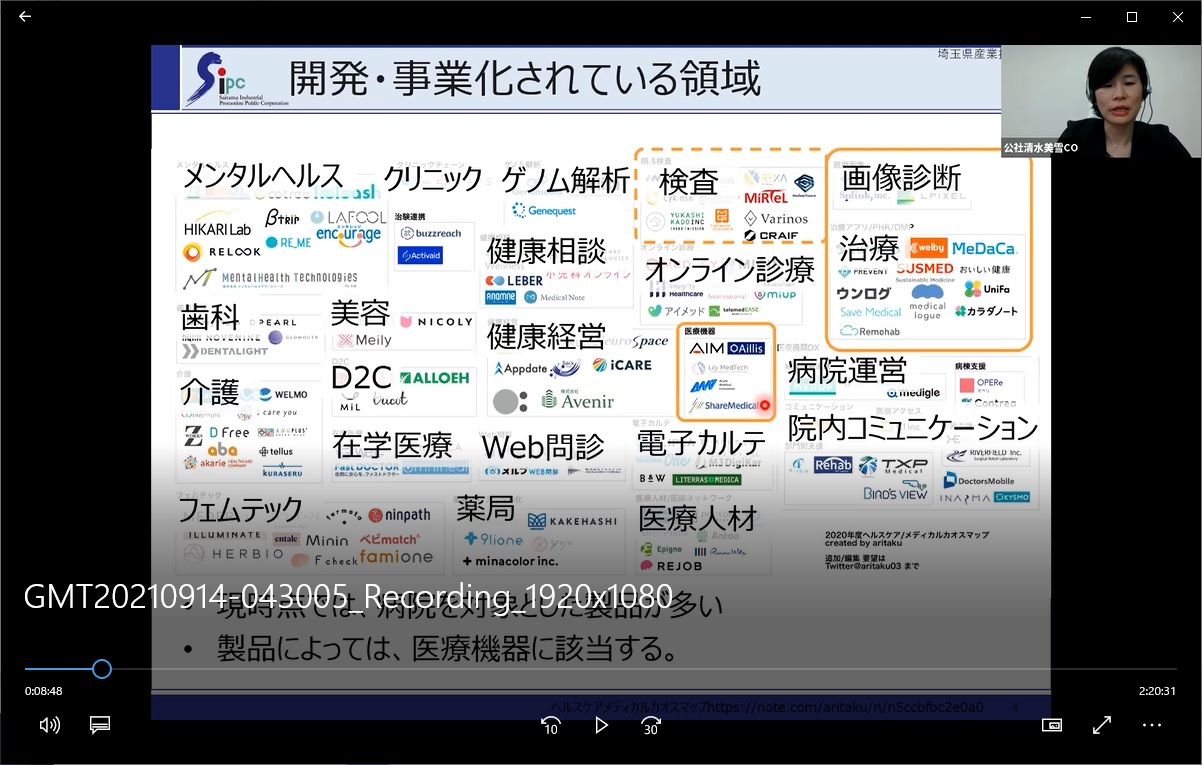1202x765 pixels.
Task: Click the 医療人材 heading
Action: [x=698, y=517]
